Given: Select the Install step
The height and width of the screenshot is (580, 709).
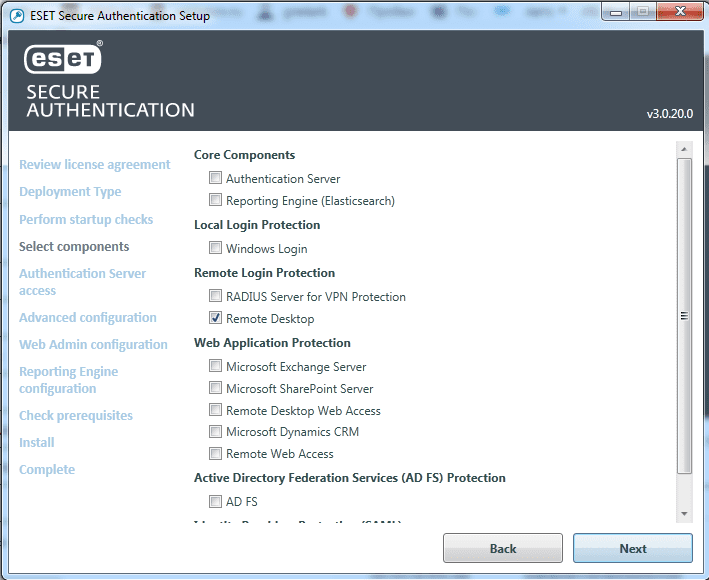Looking at the screenshot, I should click(x=37, y=443).
